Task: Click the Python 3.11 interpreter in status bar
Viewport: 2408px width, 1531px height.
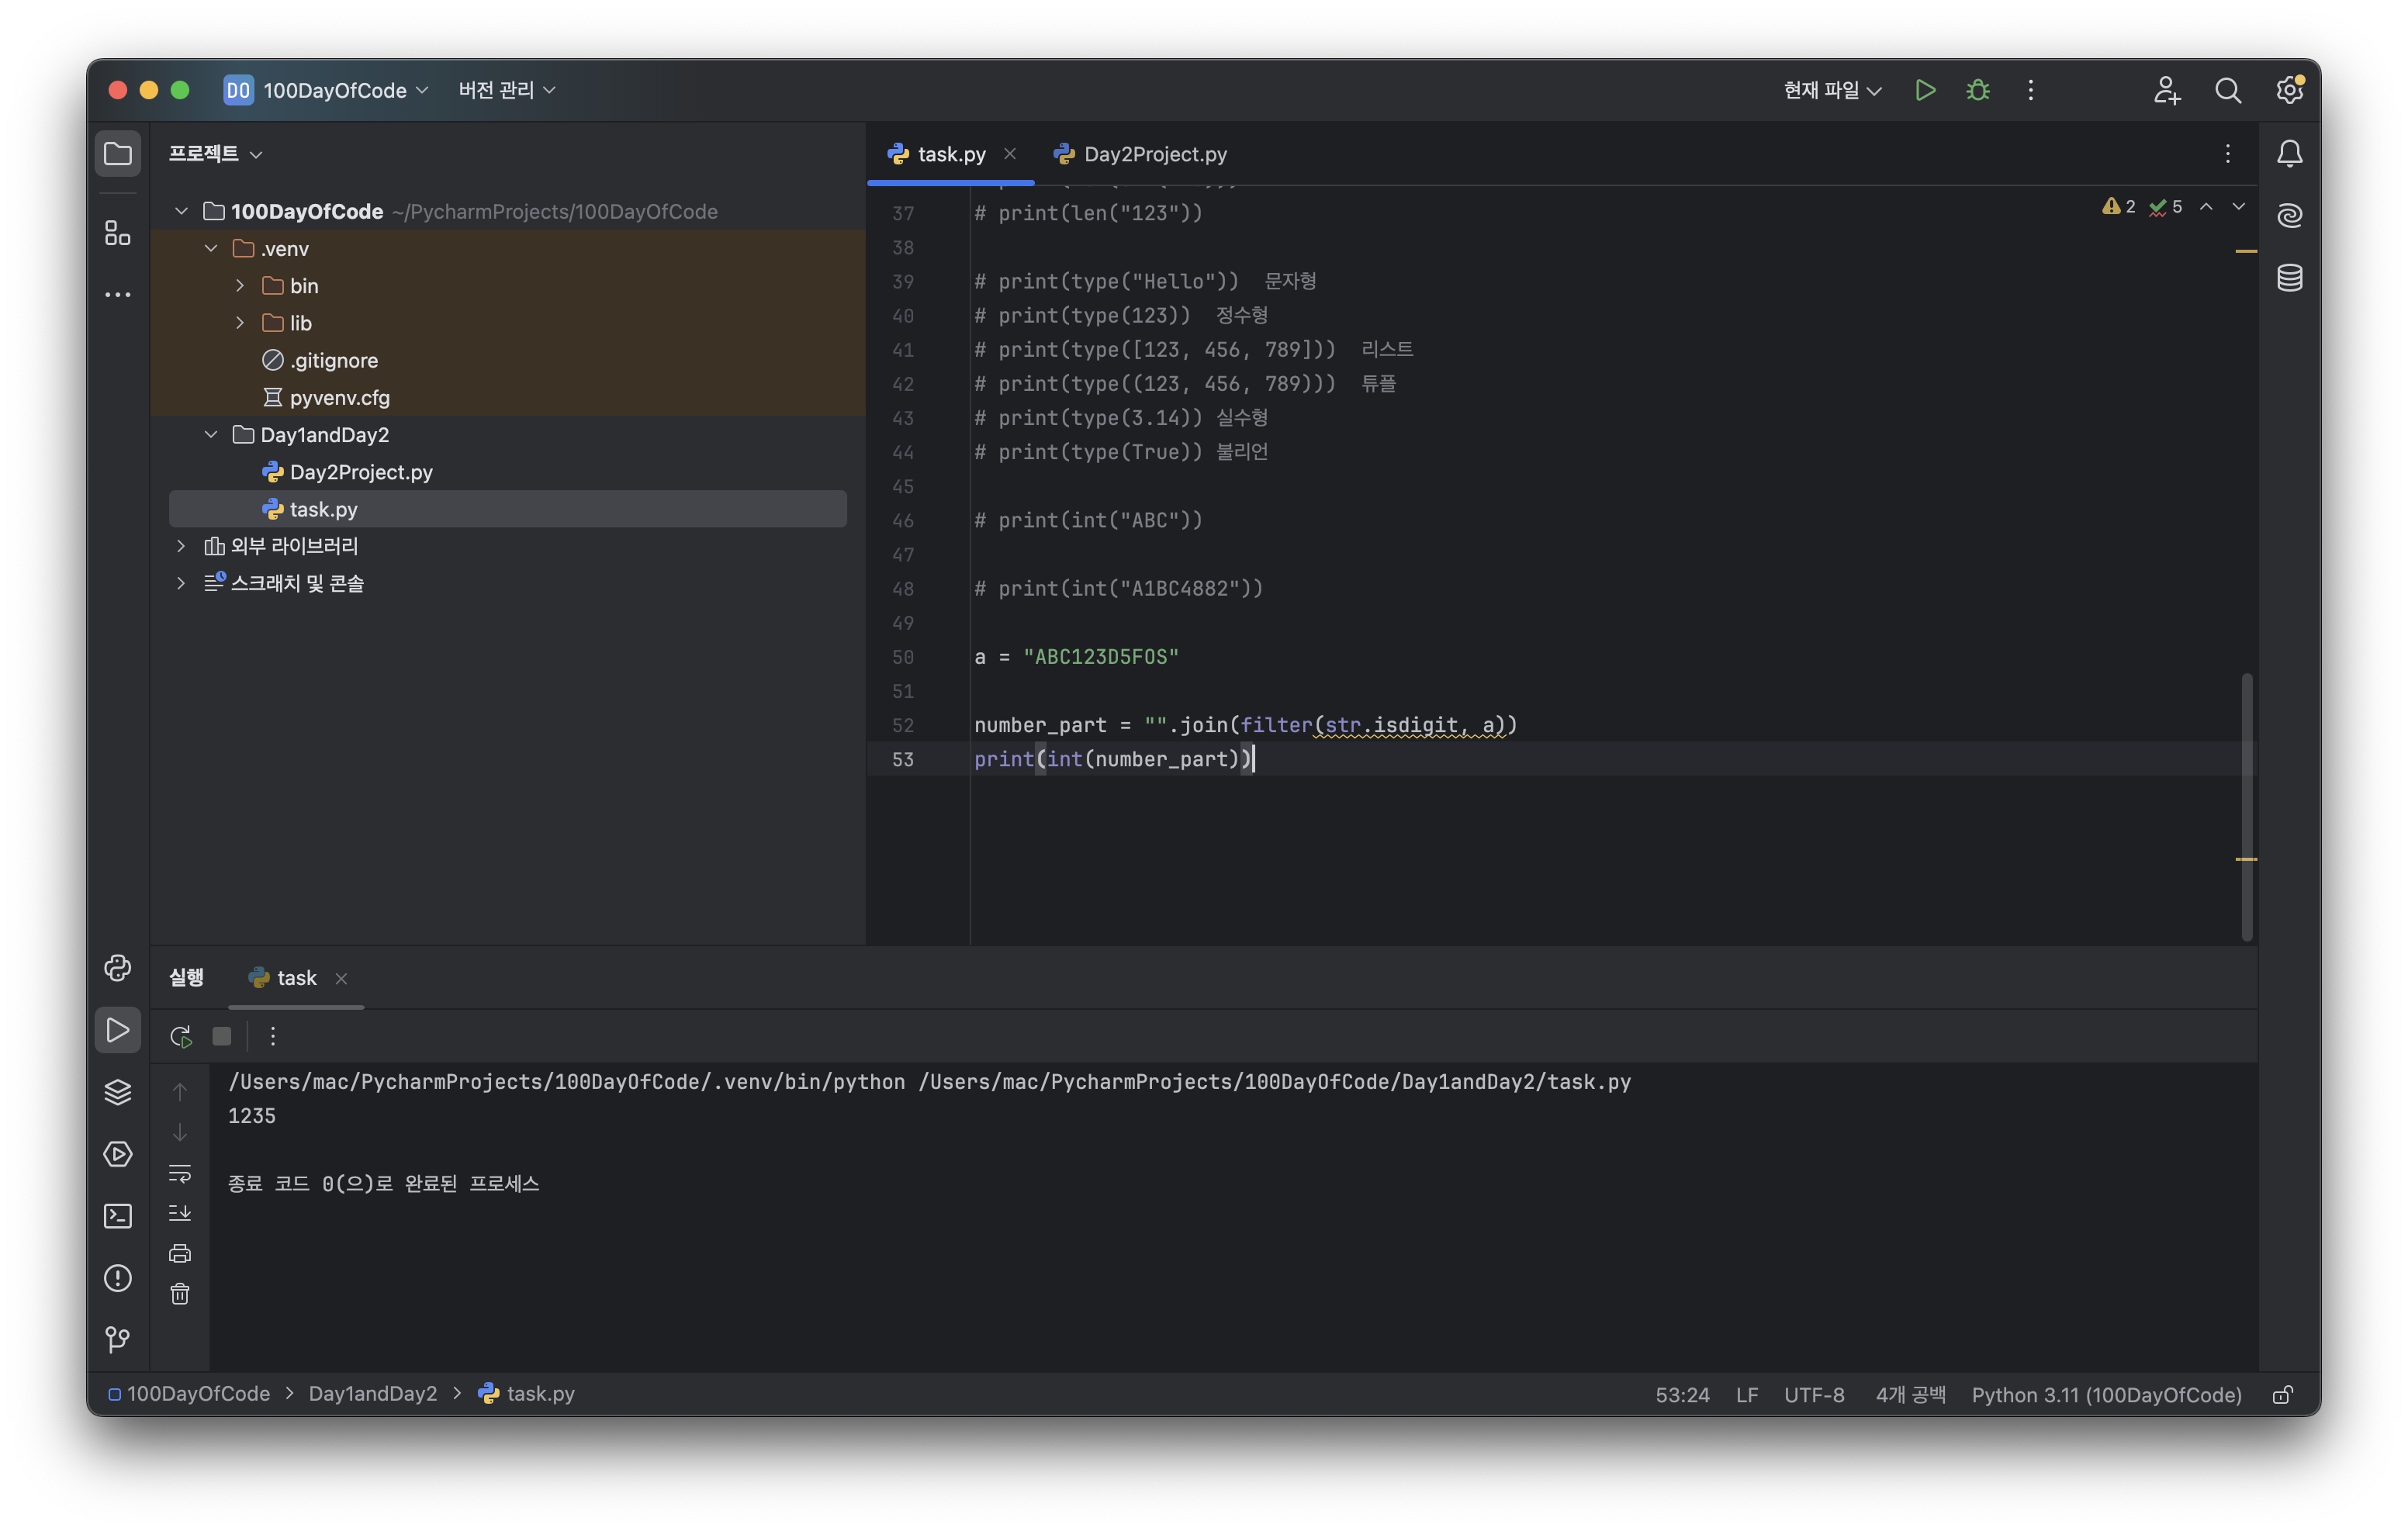Action: pos(2106,1395)
